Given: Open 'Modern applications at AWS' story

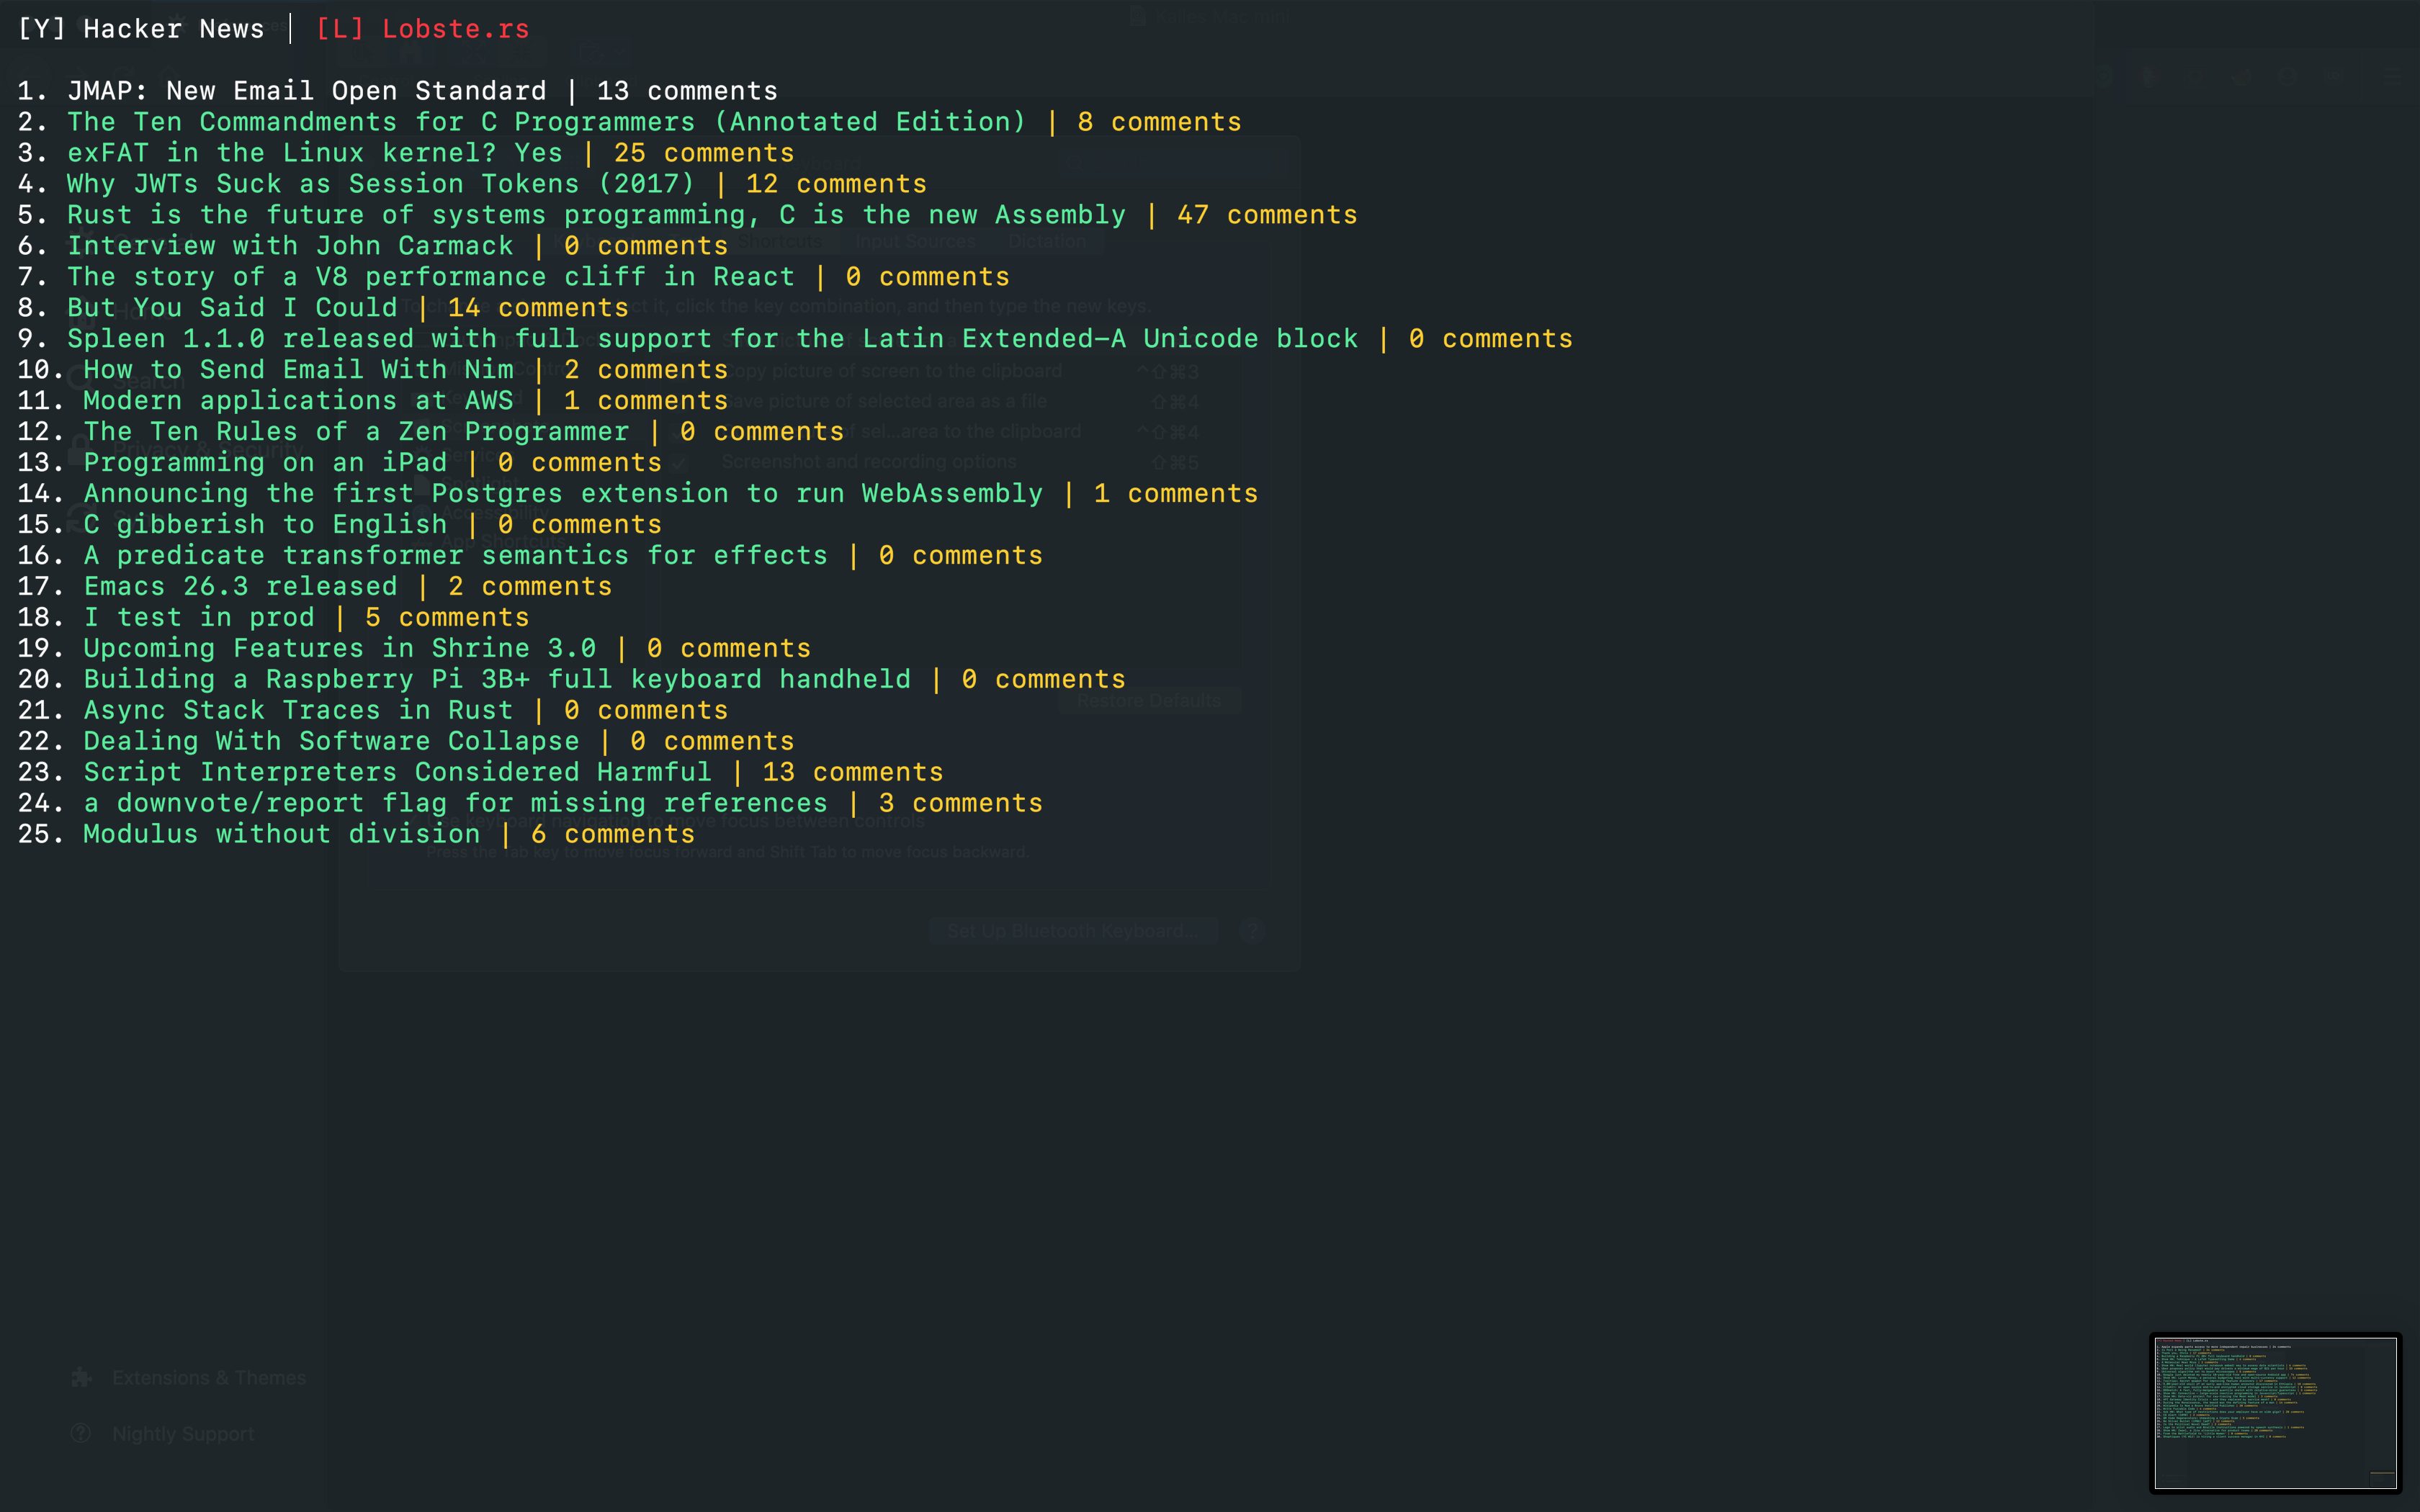Looking at the screenshot, I should point(298,401).
